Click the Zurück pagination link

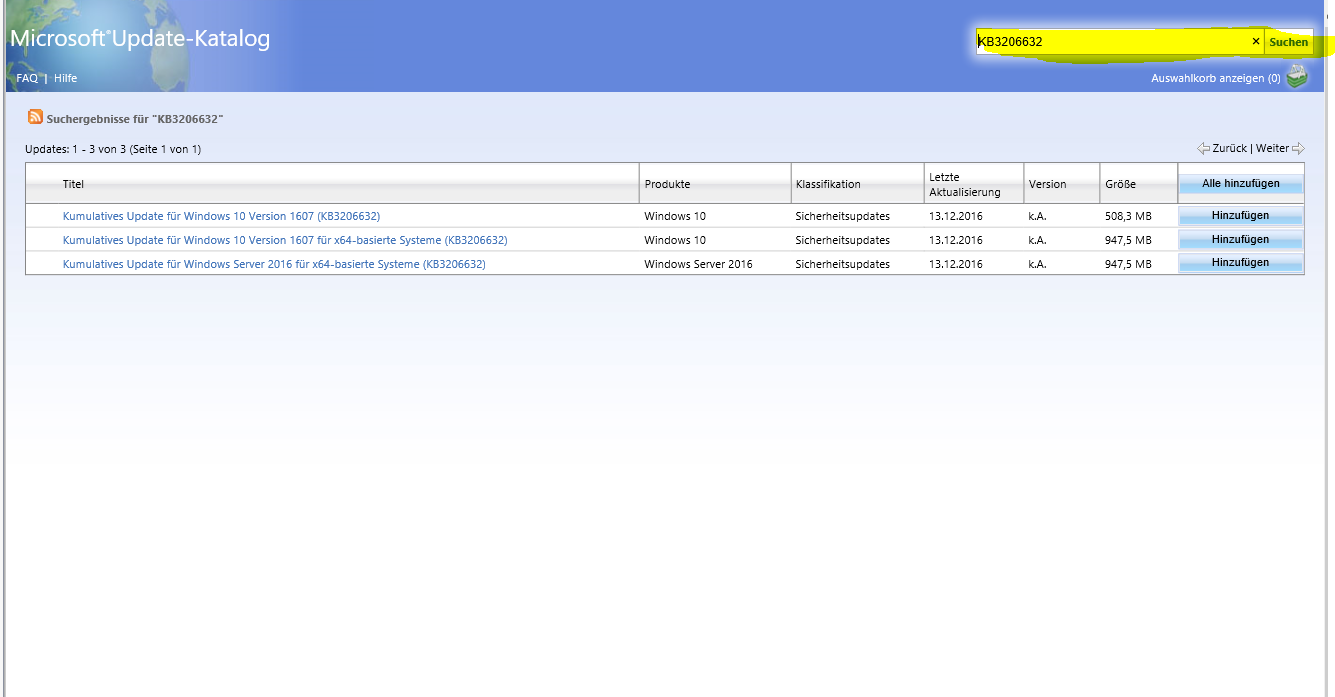[1229, 149]
